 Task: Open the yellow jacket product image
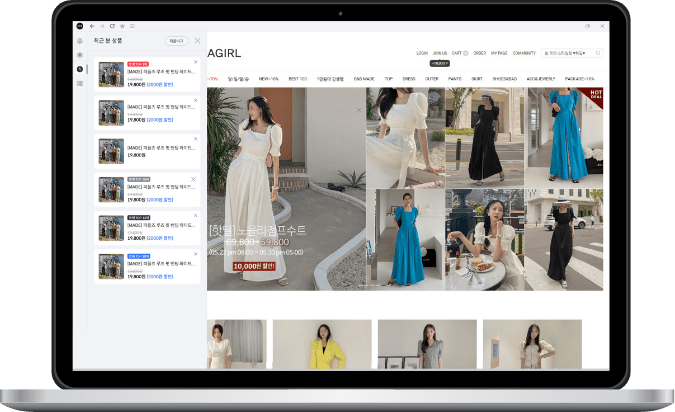(322, 344)
